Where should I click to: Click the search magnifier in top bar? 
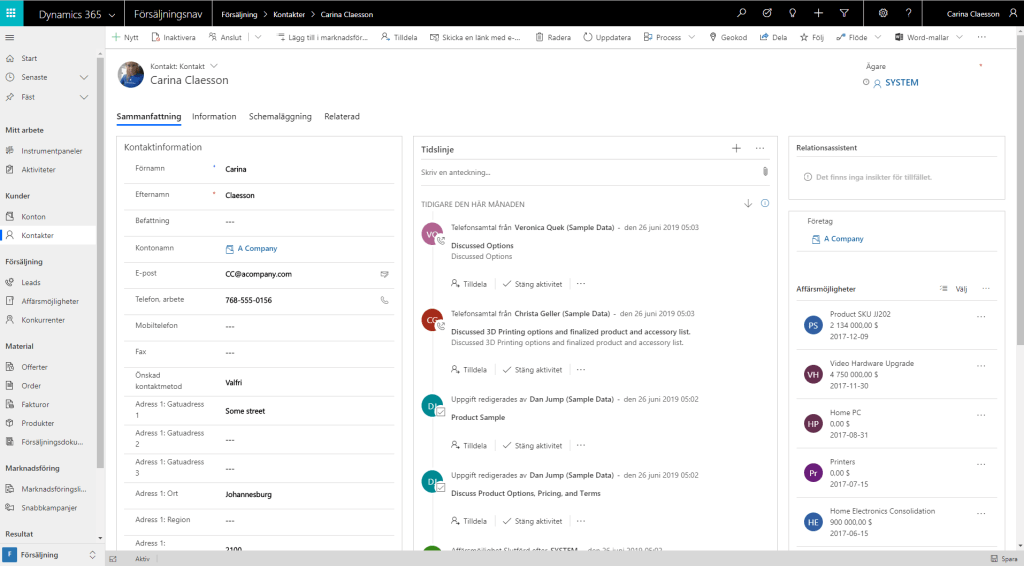tap(741, 13)
